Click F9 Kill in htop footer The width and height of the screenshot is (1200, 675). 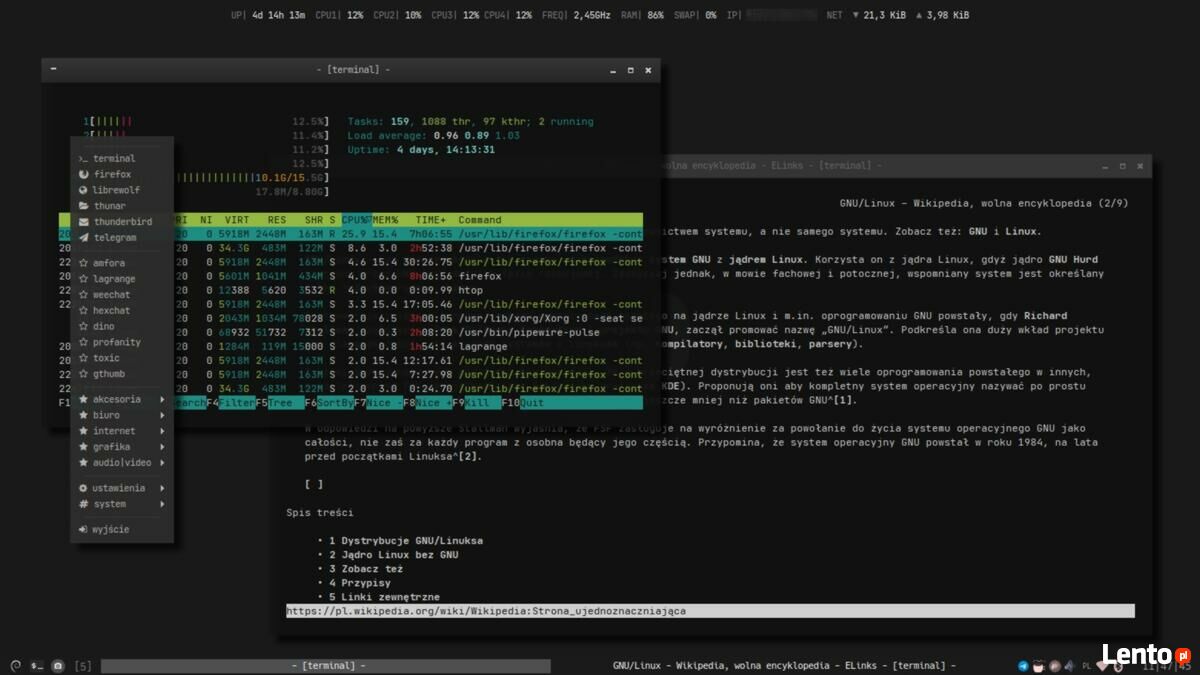475,402
